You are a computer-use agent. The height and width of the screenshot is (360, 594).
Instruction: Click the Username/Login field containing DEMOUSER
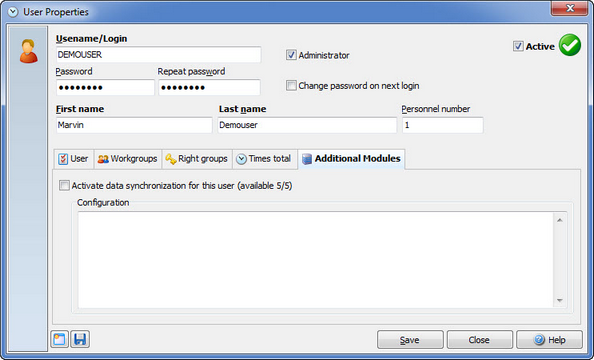158,55
